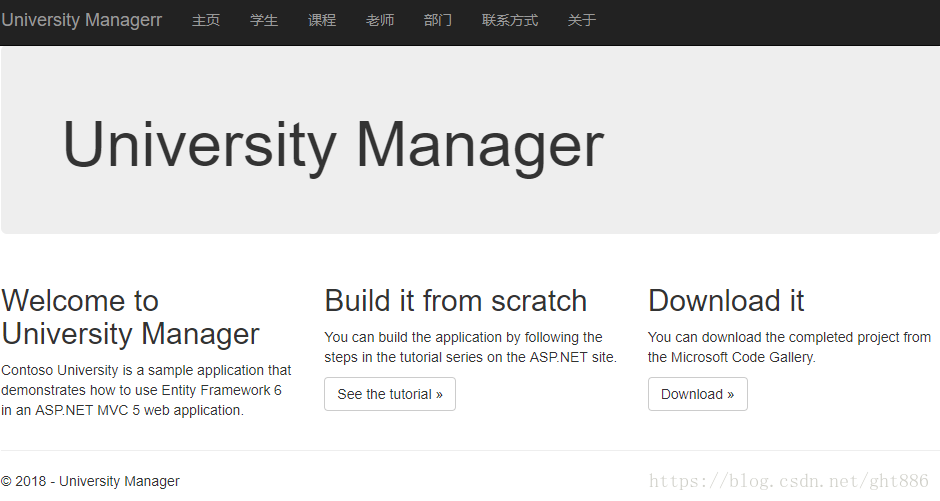
Task: Click the Download it heading
Action: point(726,301)
